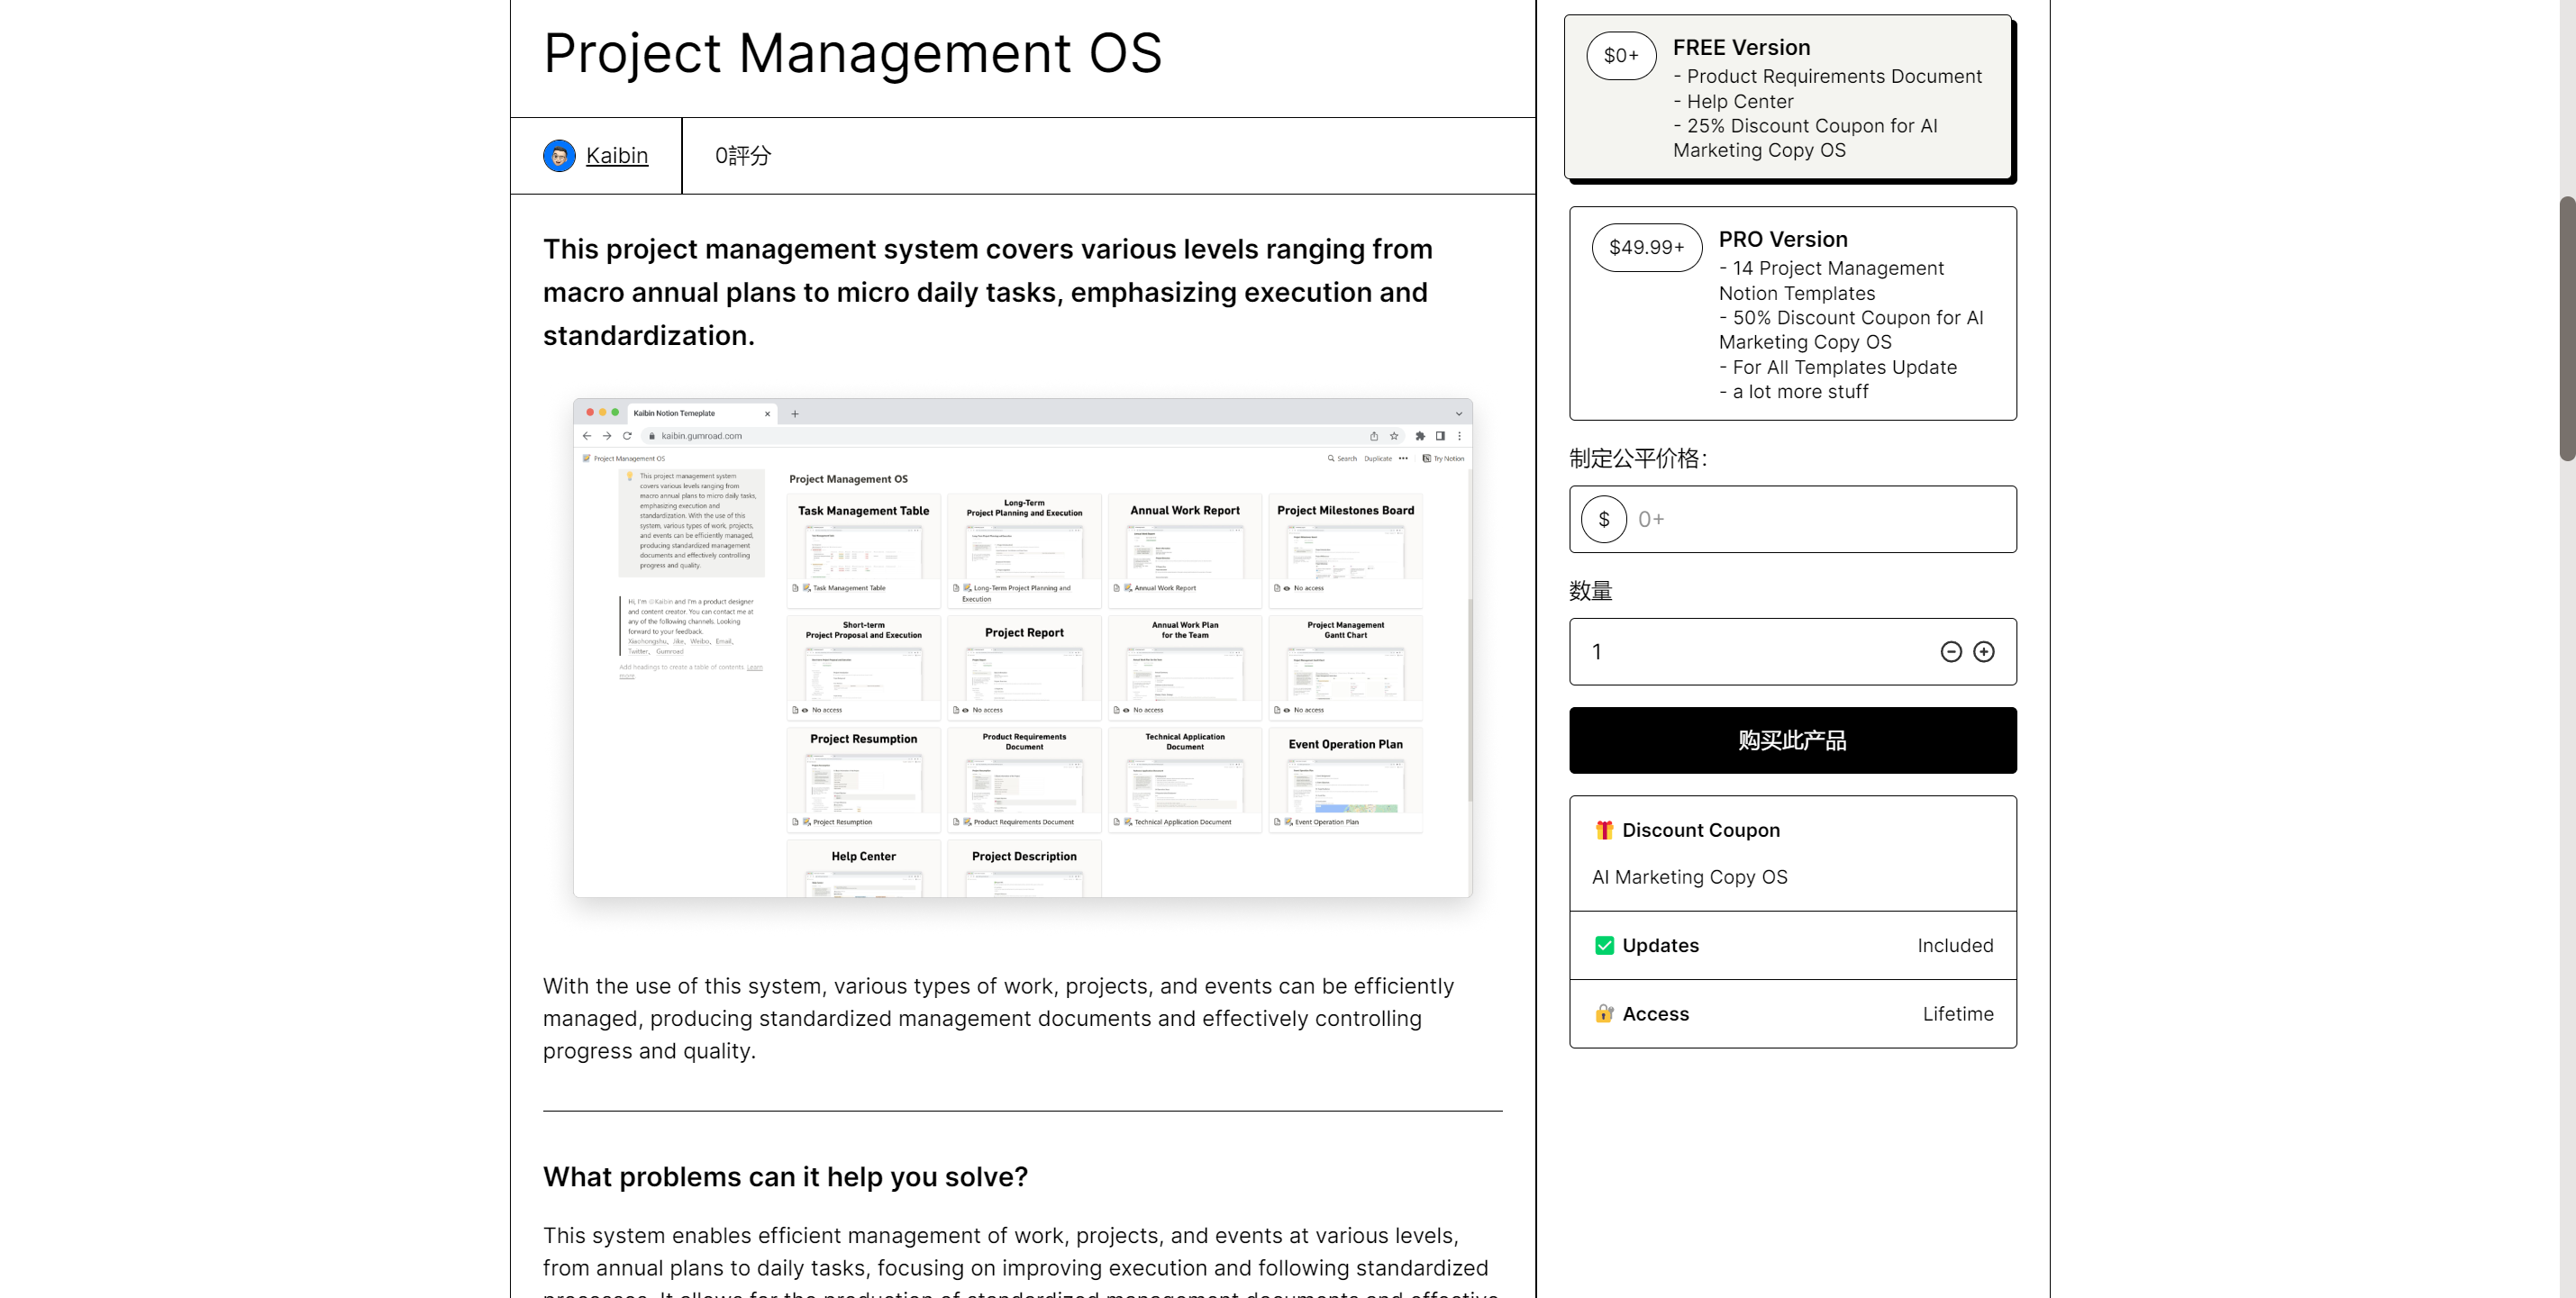Click Kaibin's profile avatar icon
Screen dimensions: 2576x1298
click(x=559, y=156)
